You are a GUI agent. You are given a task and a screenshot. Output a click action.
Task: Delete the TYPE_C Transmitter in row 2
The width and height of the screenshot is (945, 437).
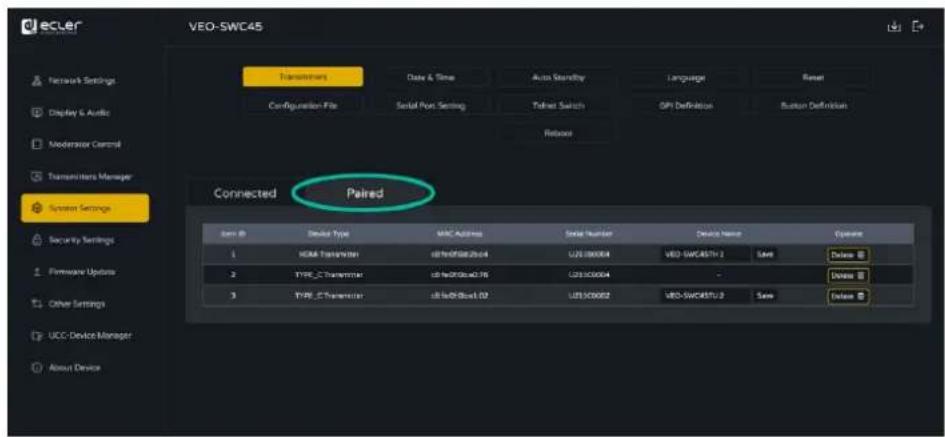(848, 275)
